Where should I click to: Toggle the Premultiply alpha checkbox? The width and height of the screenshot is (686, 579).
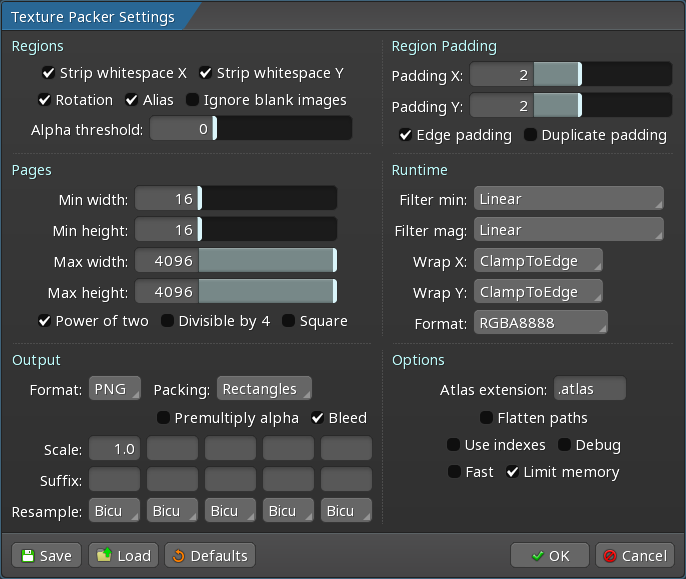click(163, 418)
